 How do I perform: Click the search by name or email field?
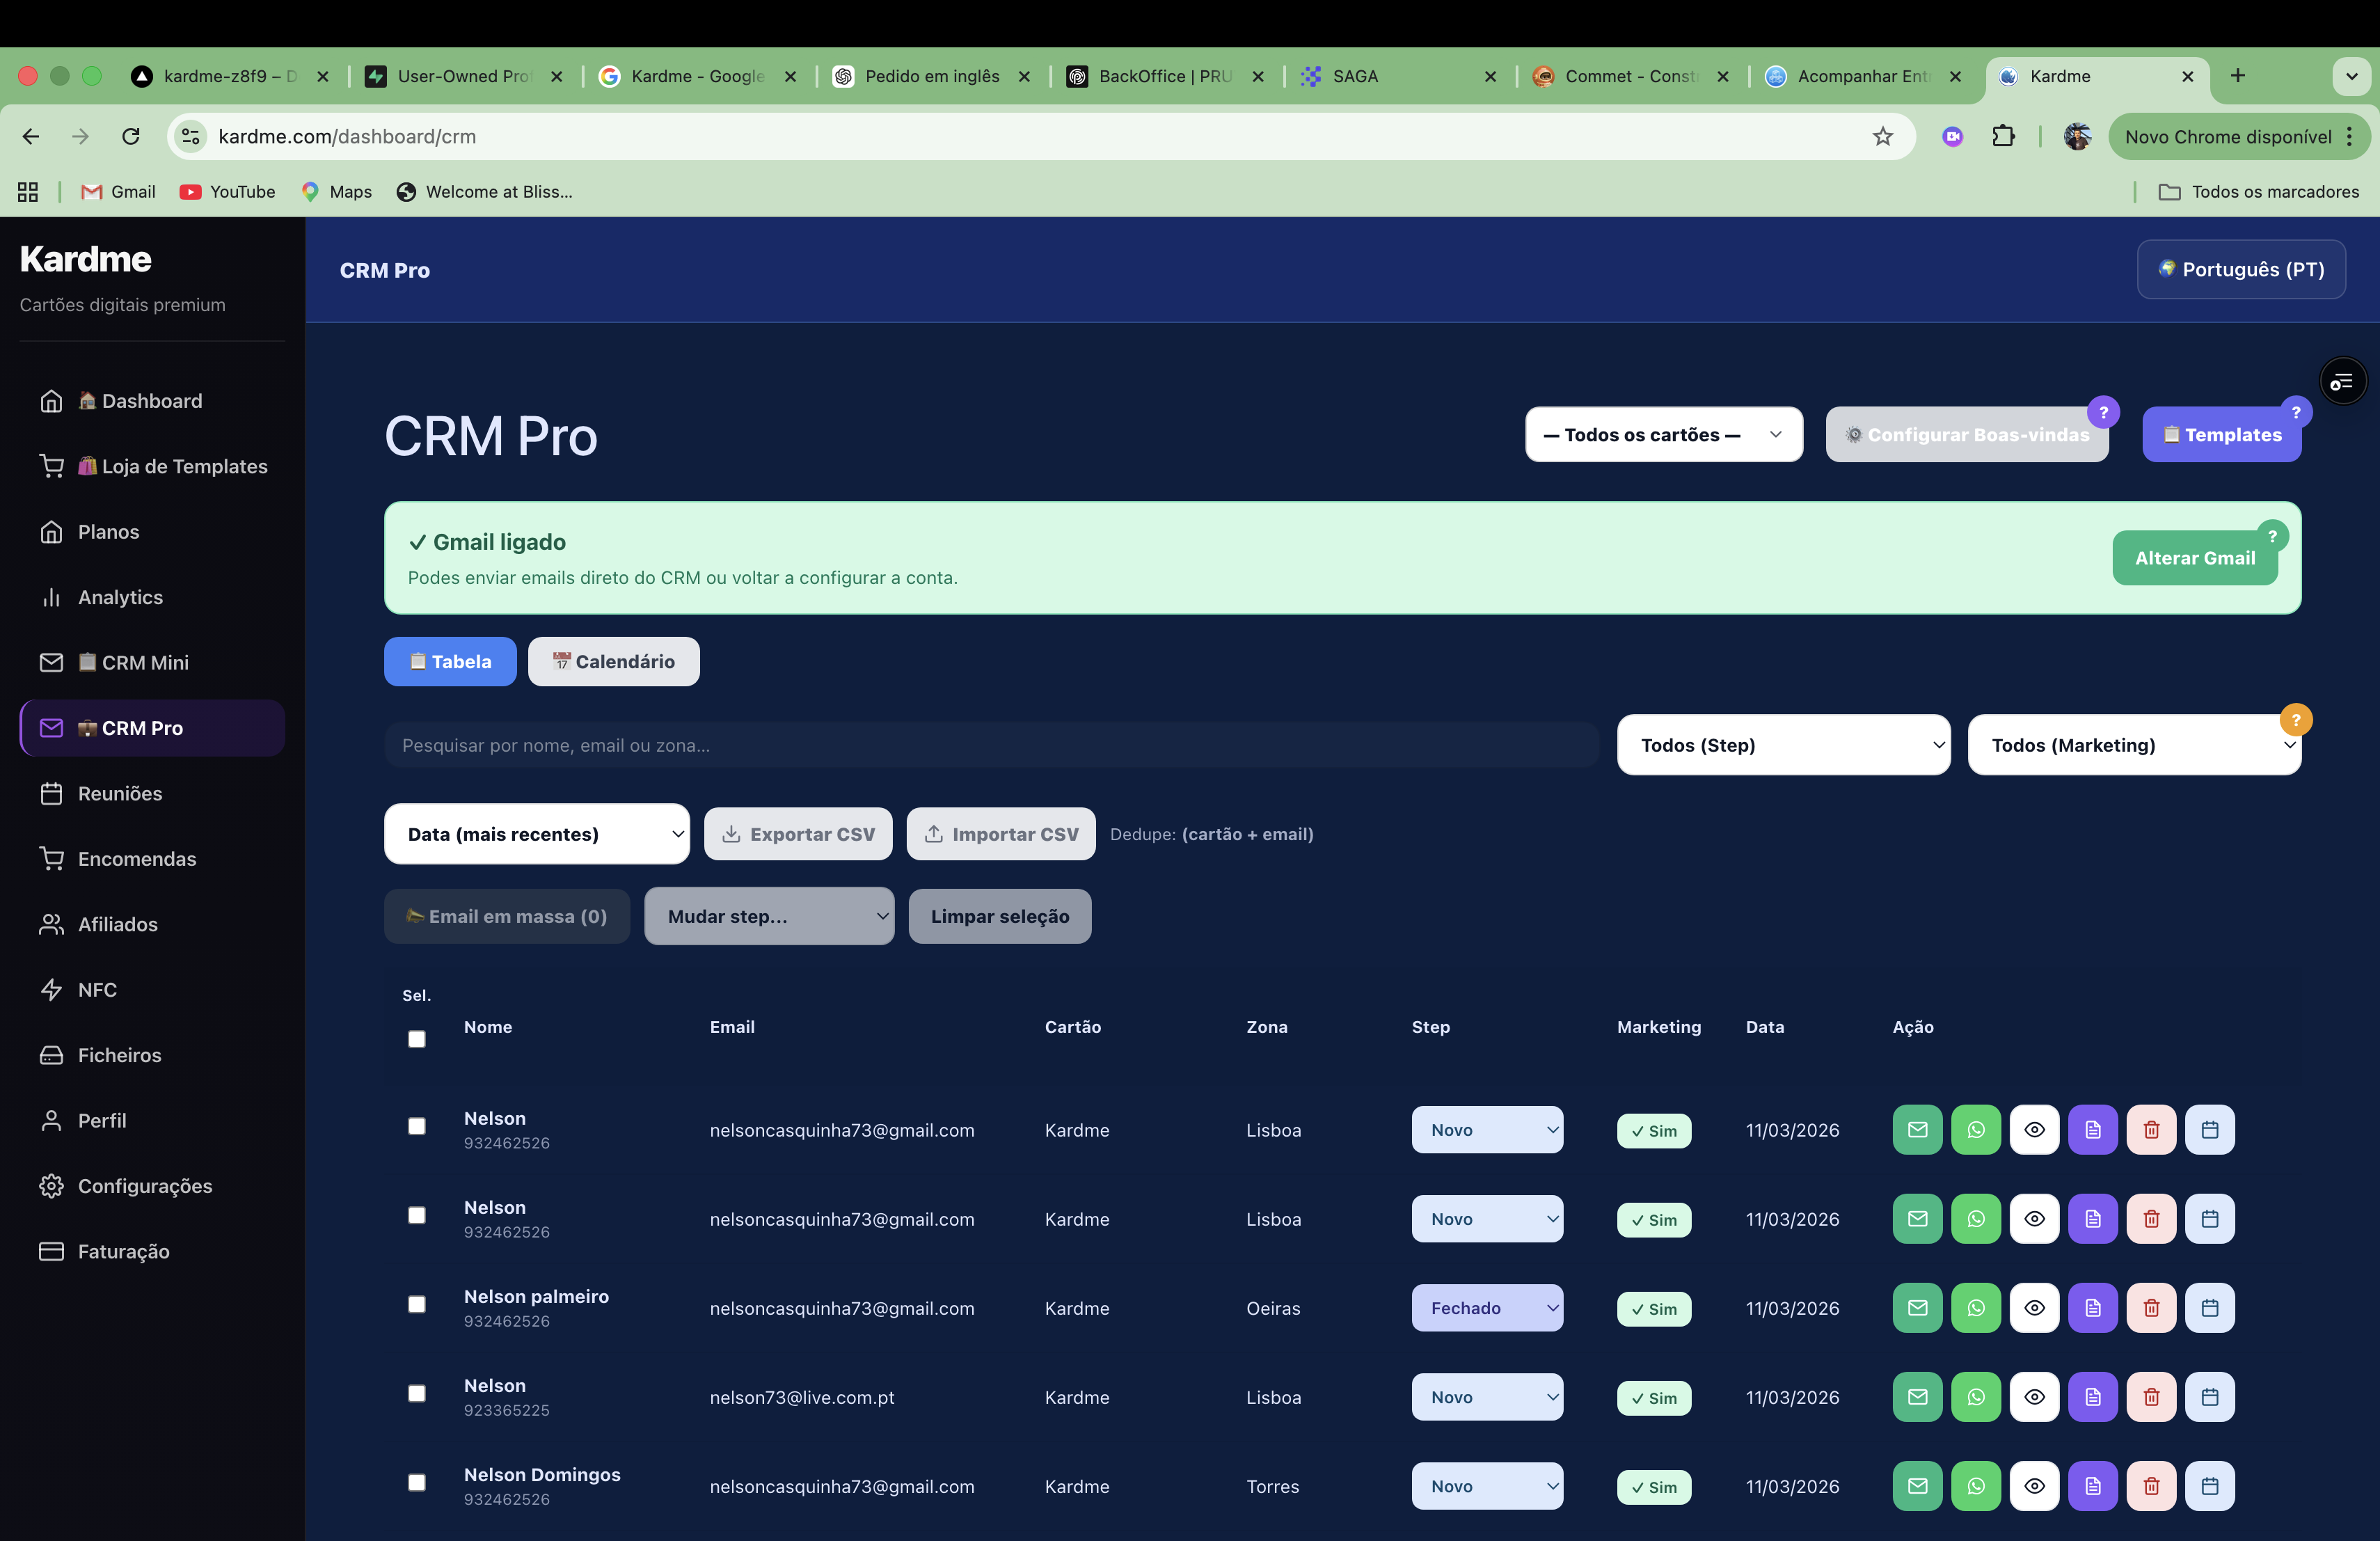click(990, 745)
